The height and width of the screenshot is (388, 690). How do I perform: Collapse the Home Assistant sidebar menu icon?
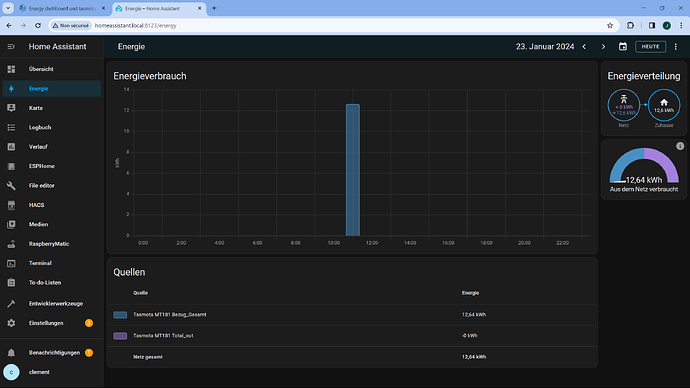(x=11, y=47)
